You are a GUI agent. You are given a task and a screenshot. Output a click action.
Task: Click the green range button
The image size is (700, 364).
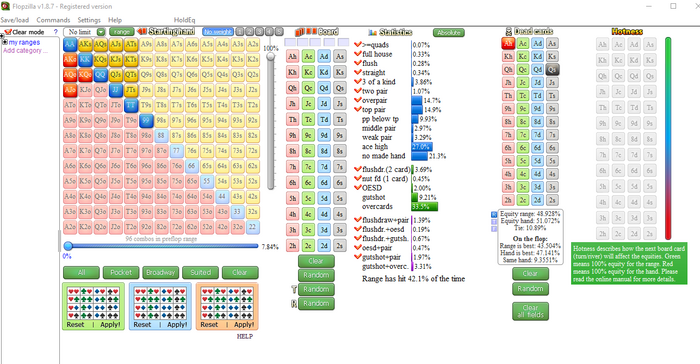pyautogui.click(x=122, y=32)
